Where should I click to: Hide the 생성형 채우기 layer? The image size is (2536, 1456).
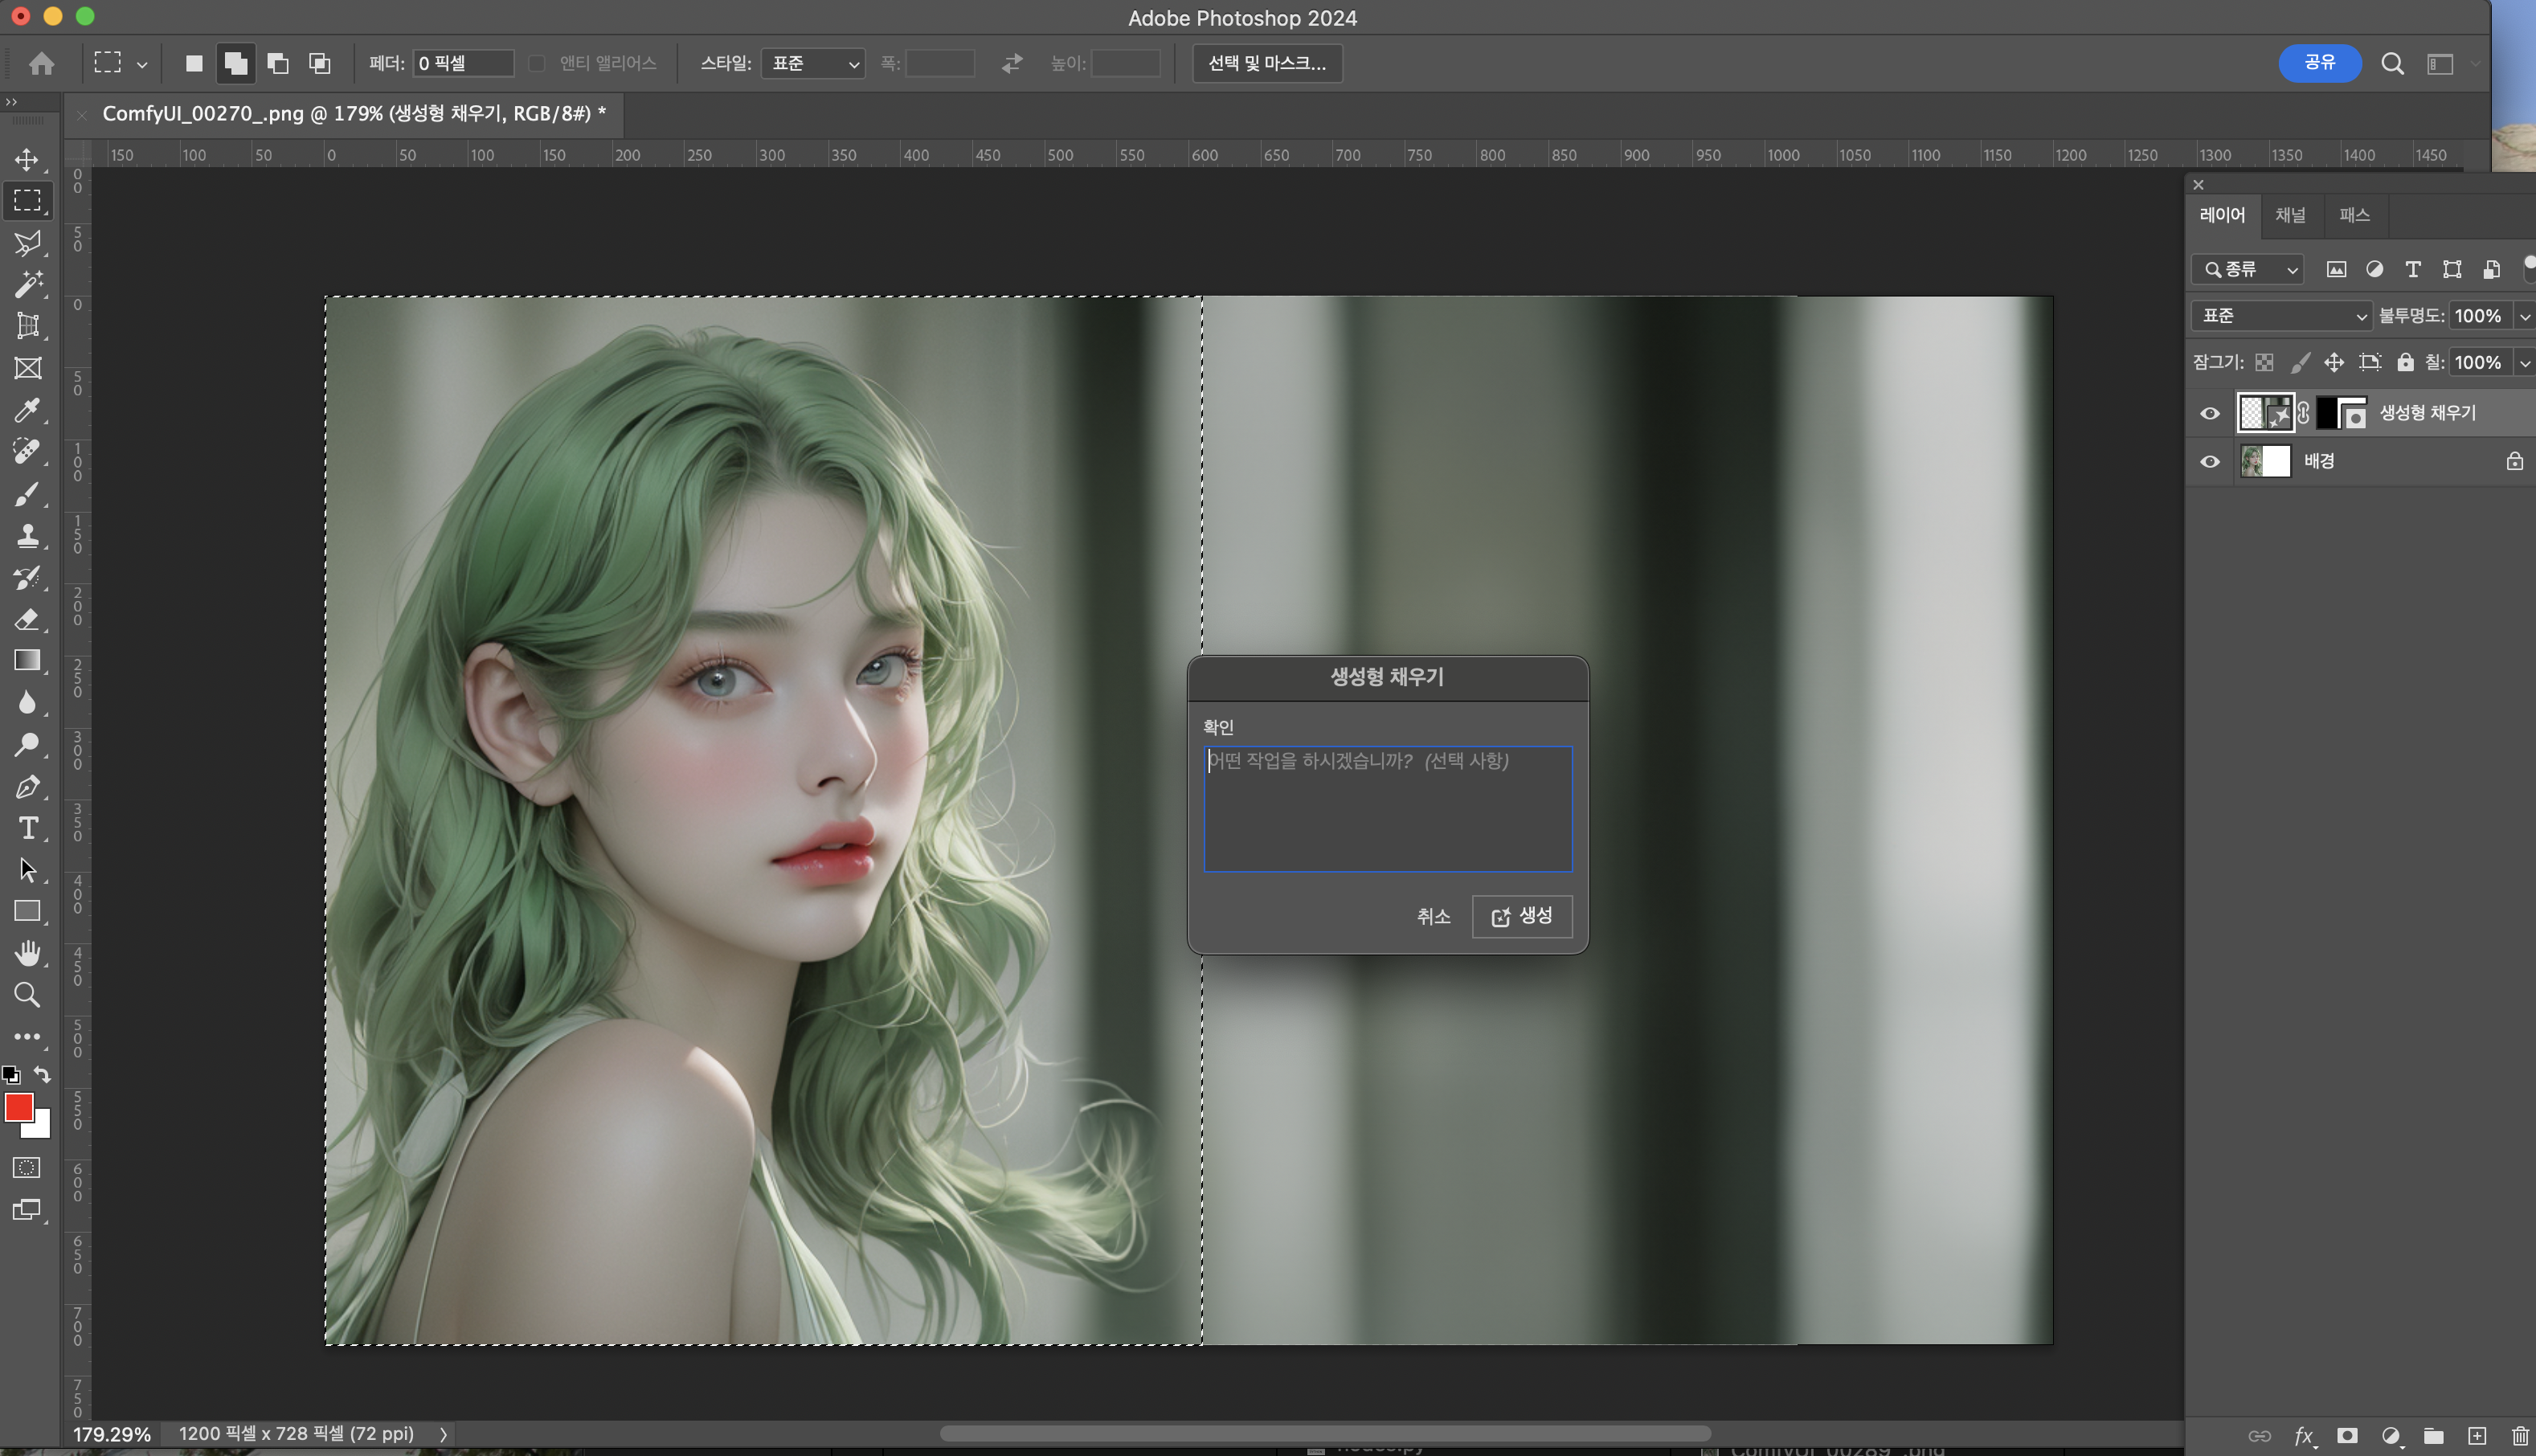tap(2210, 413)
